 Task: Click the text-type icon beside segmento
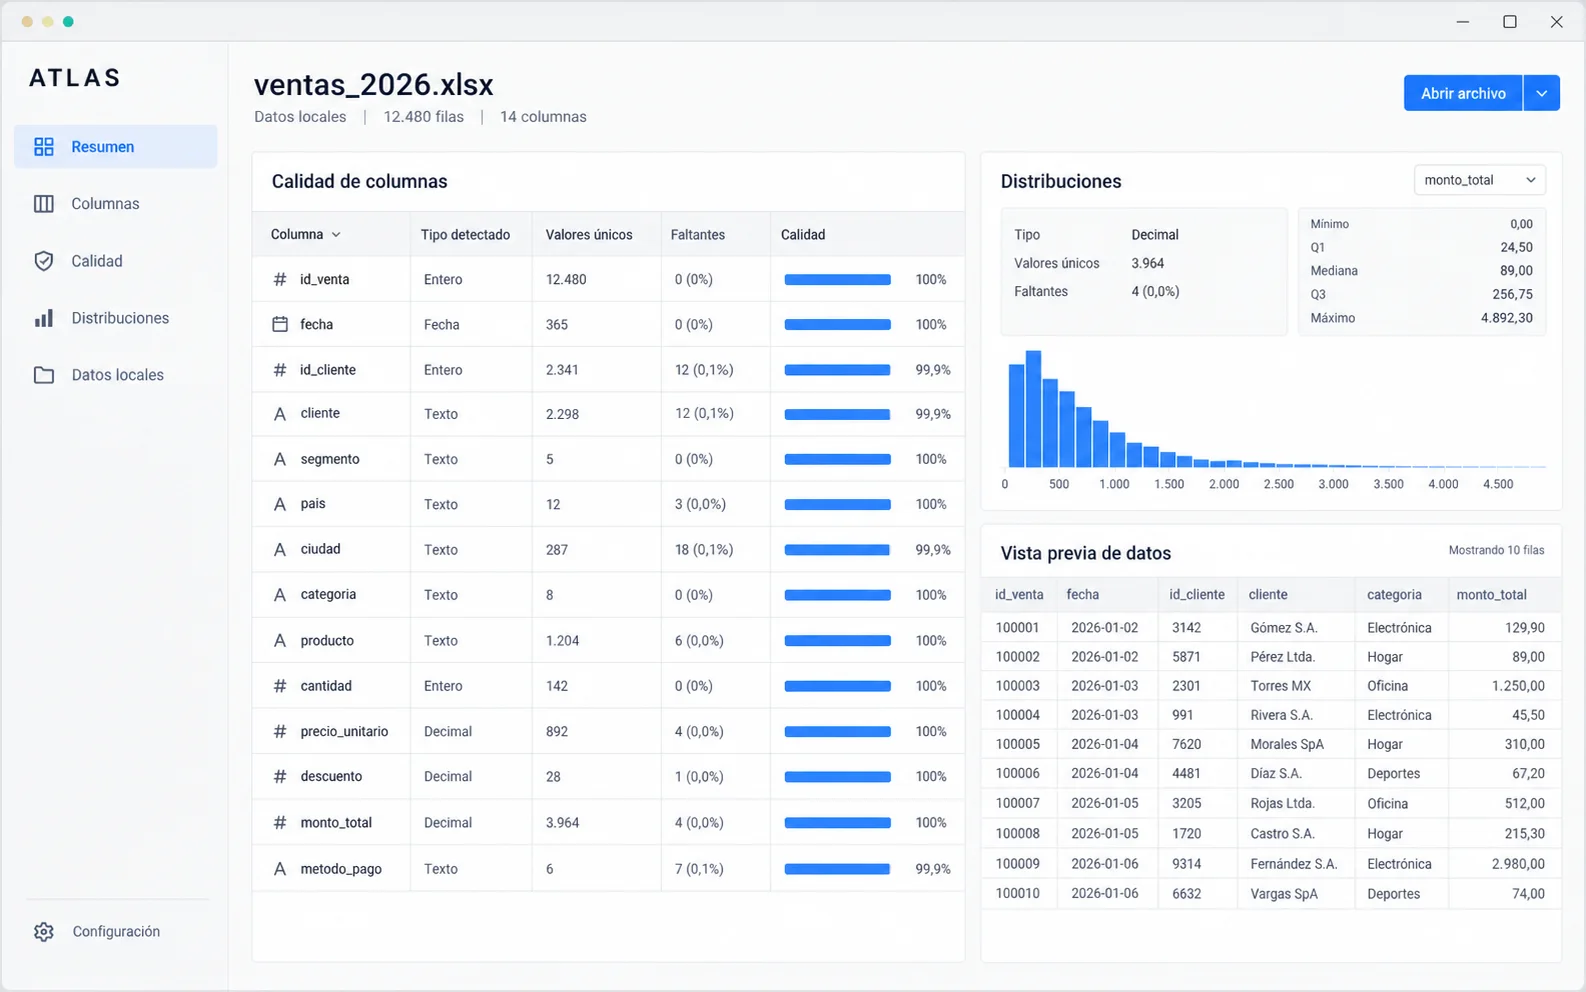280,459
